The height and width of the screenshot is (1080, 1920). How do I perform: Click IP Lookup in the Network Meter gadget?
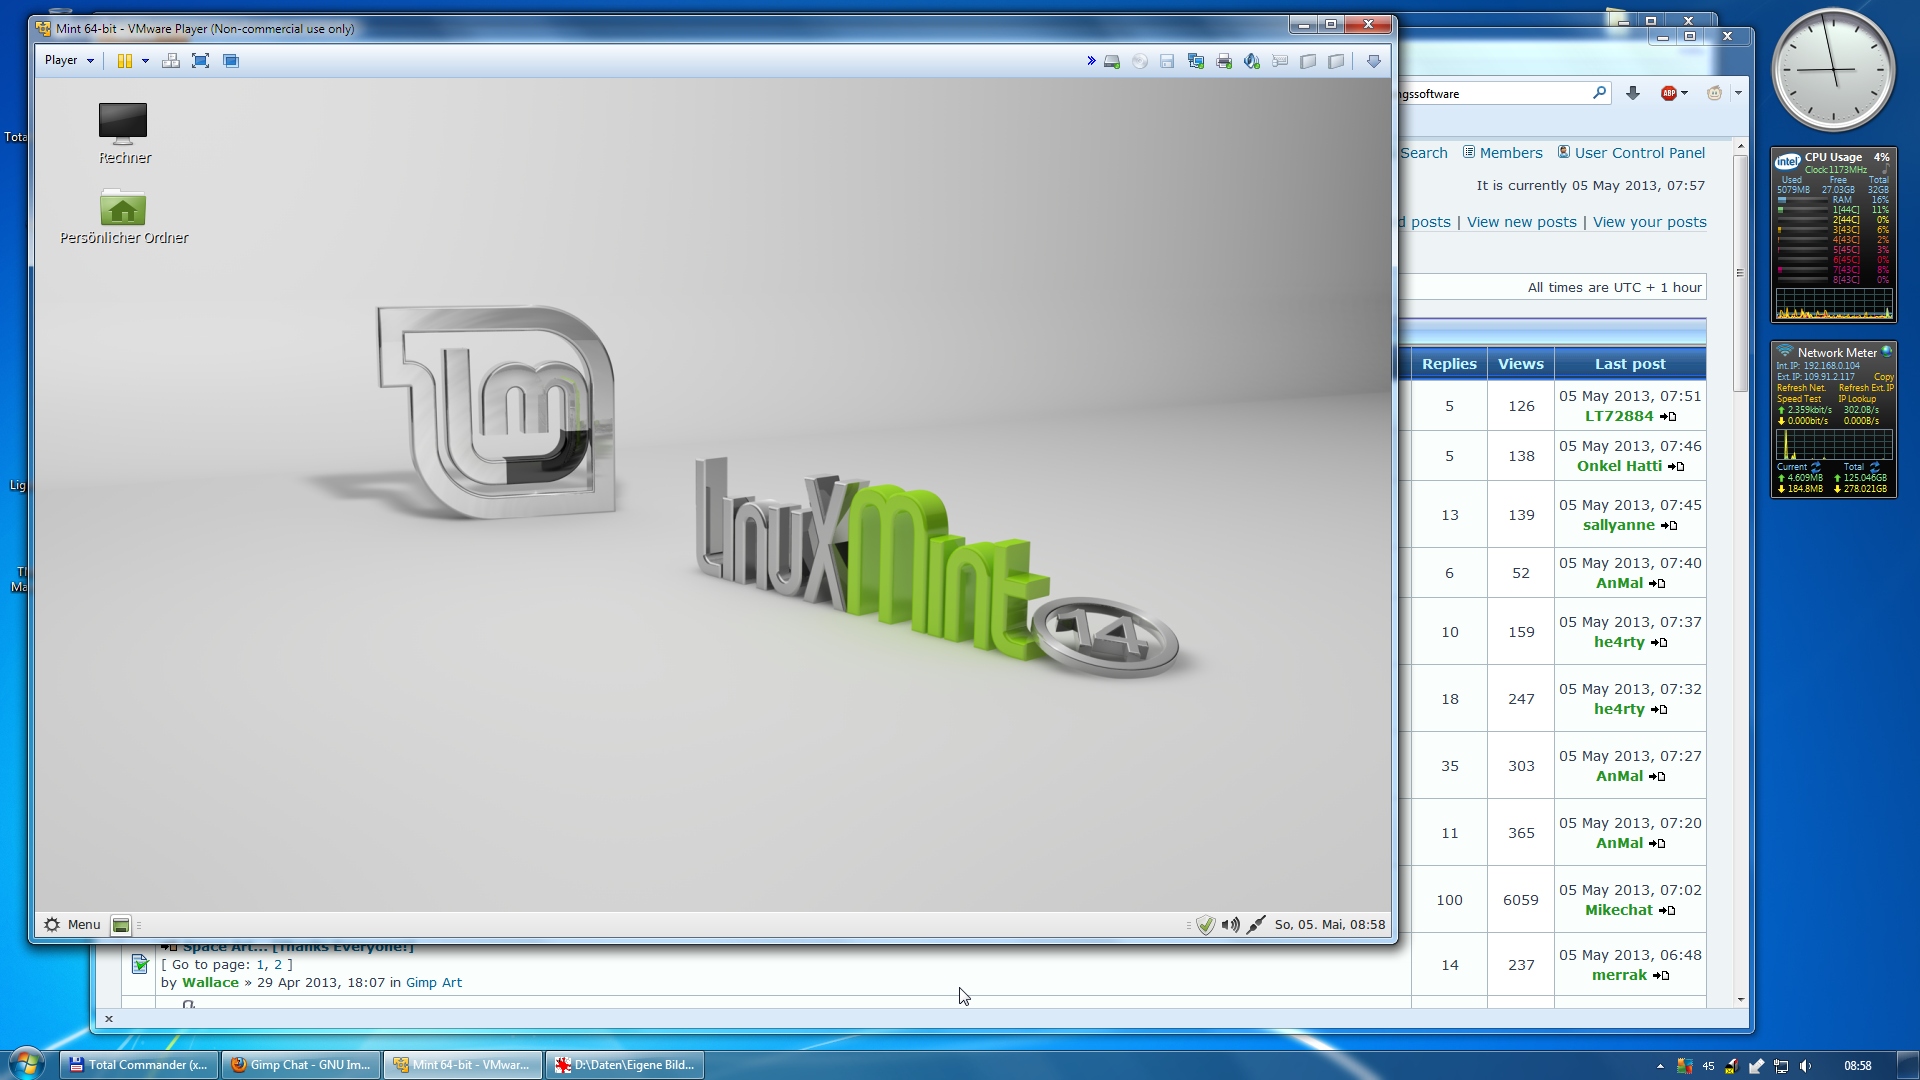(1857, 399)
